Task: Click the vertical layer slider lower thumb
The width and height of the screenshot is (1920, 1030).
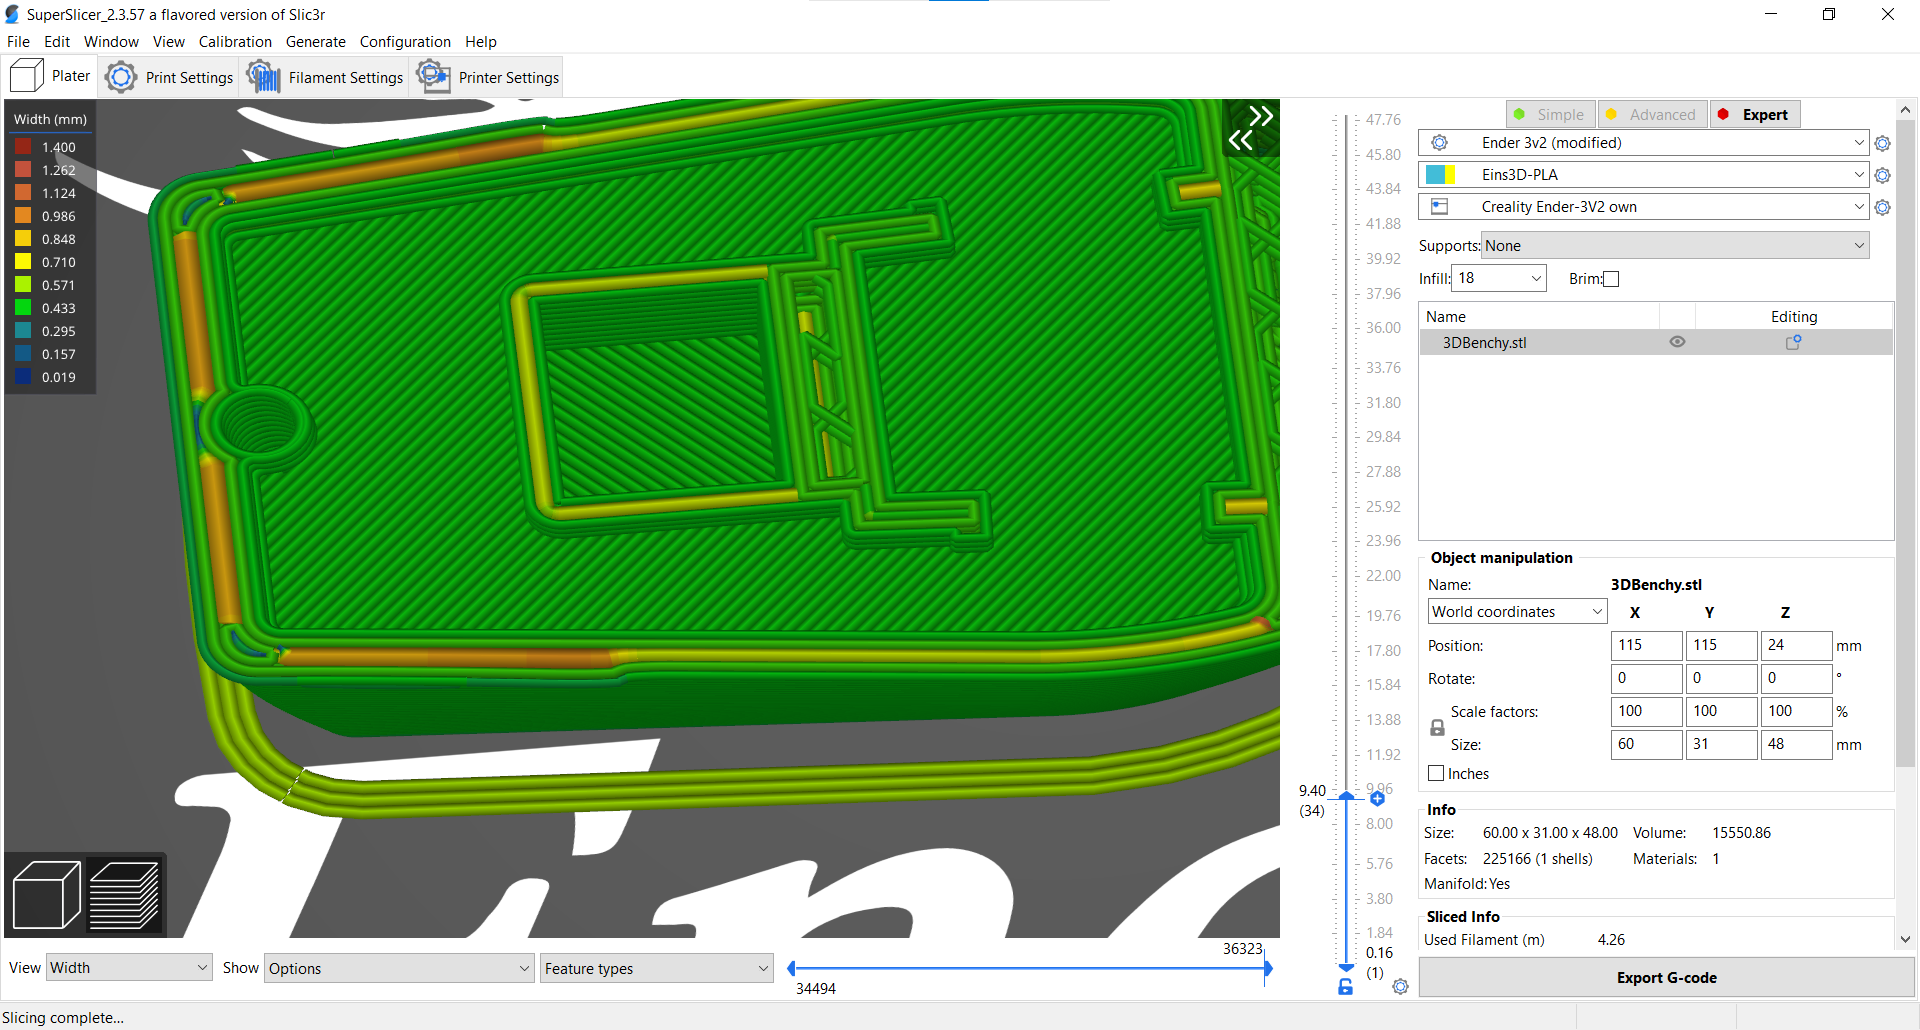Action: (1346, 967)
